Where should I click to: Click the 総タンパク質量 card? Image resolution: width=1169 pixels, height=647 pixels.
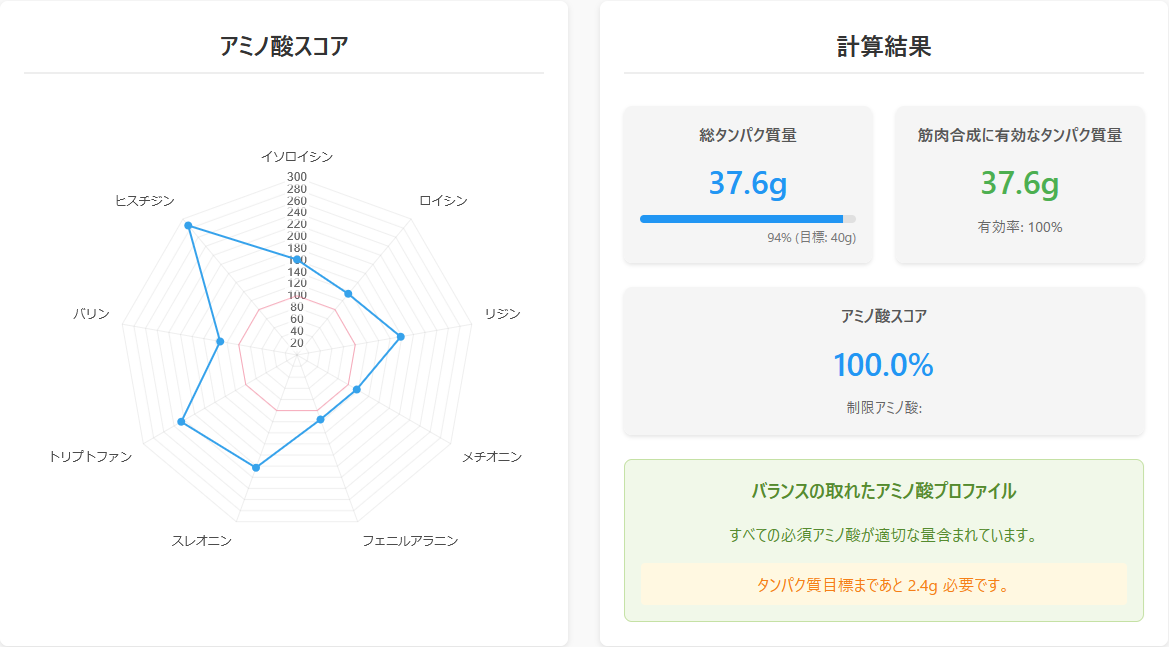[x=747, y=185]
